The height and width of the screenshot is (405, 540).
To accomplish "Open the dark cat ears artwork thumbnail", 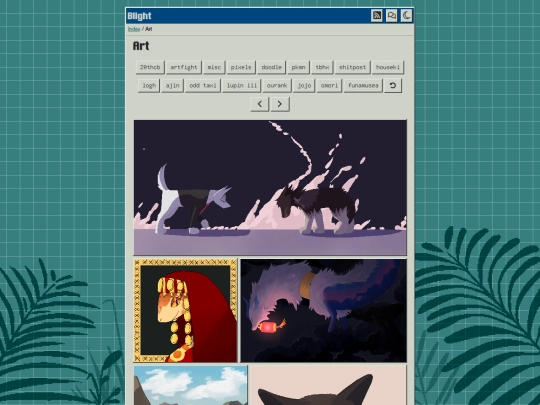I will [329, 385].
